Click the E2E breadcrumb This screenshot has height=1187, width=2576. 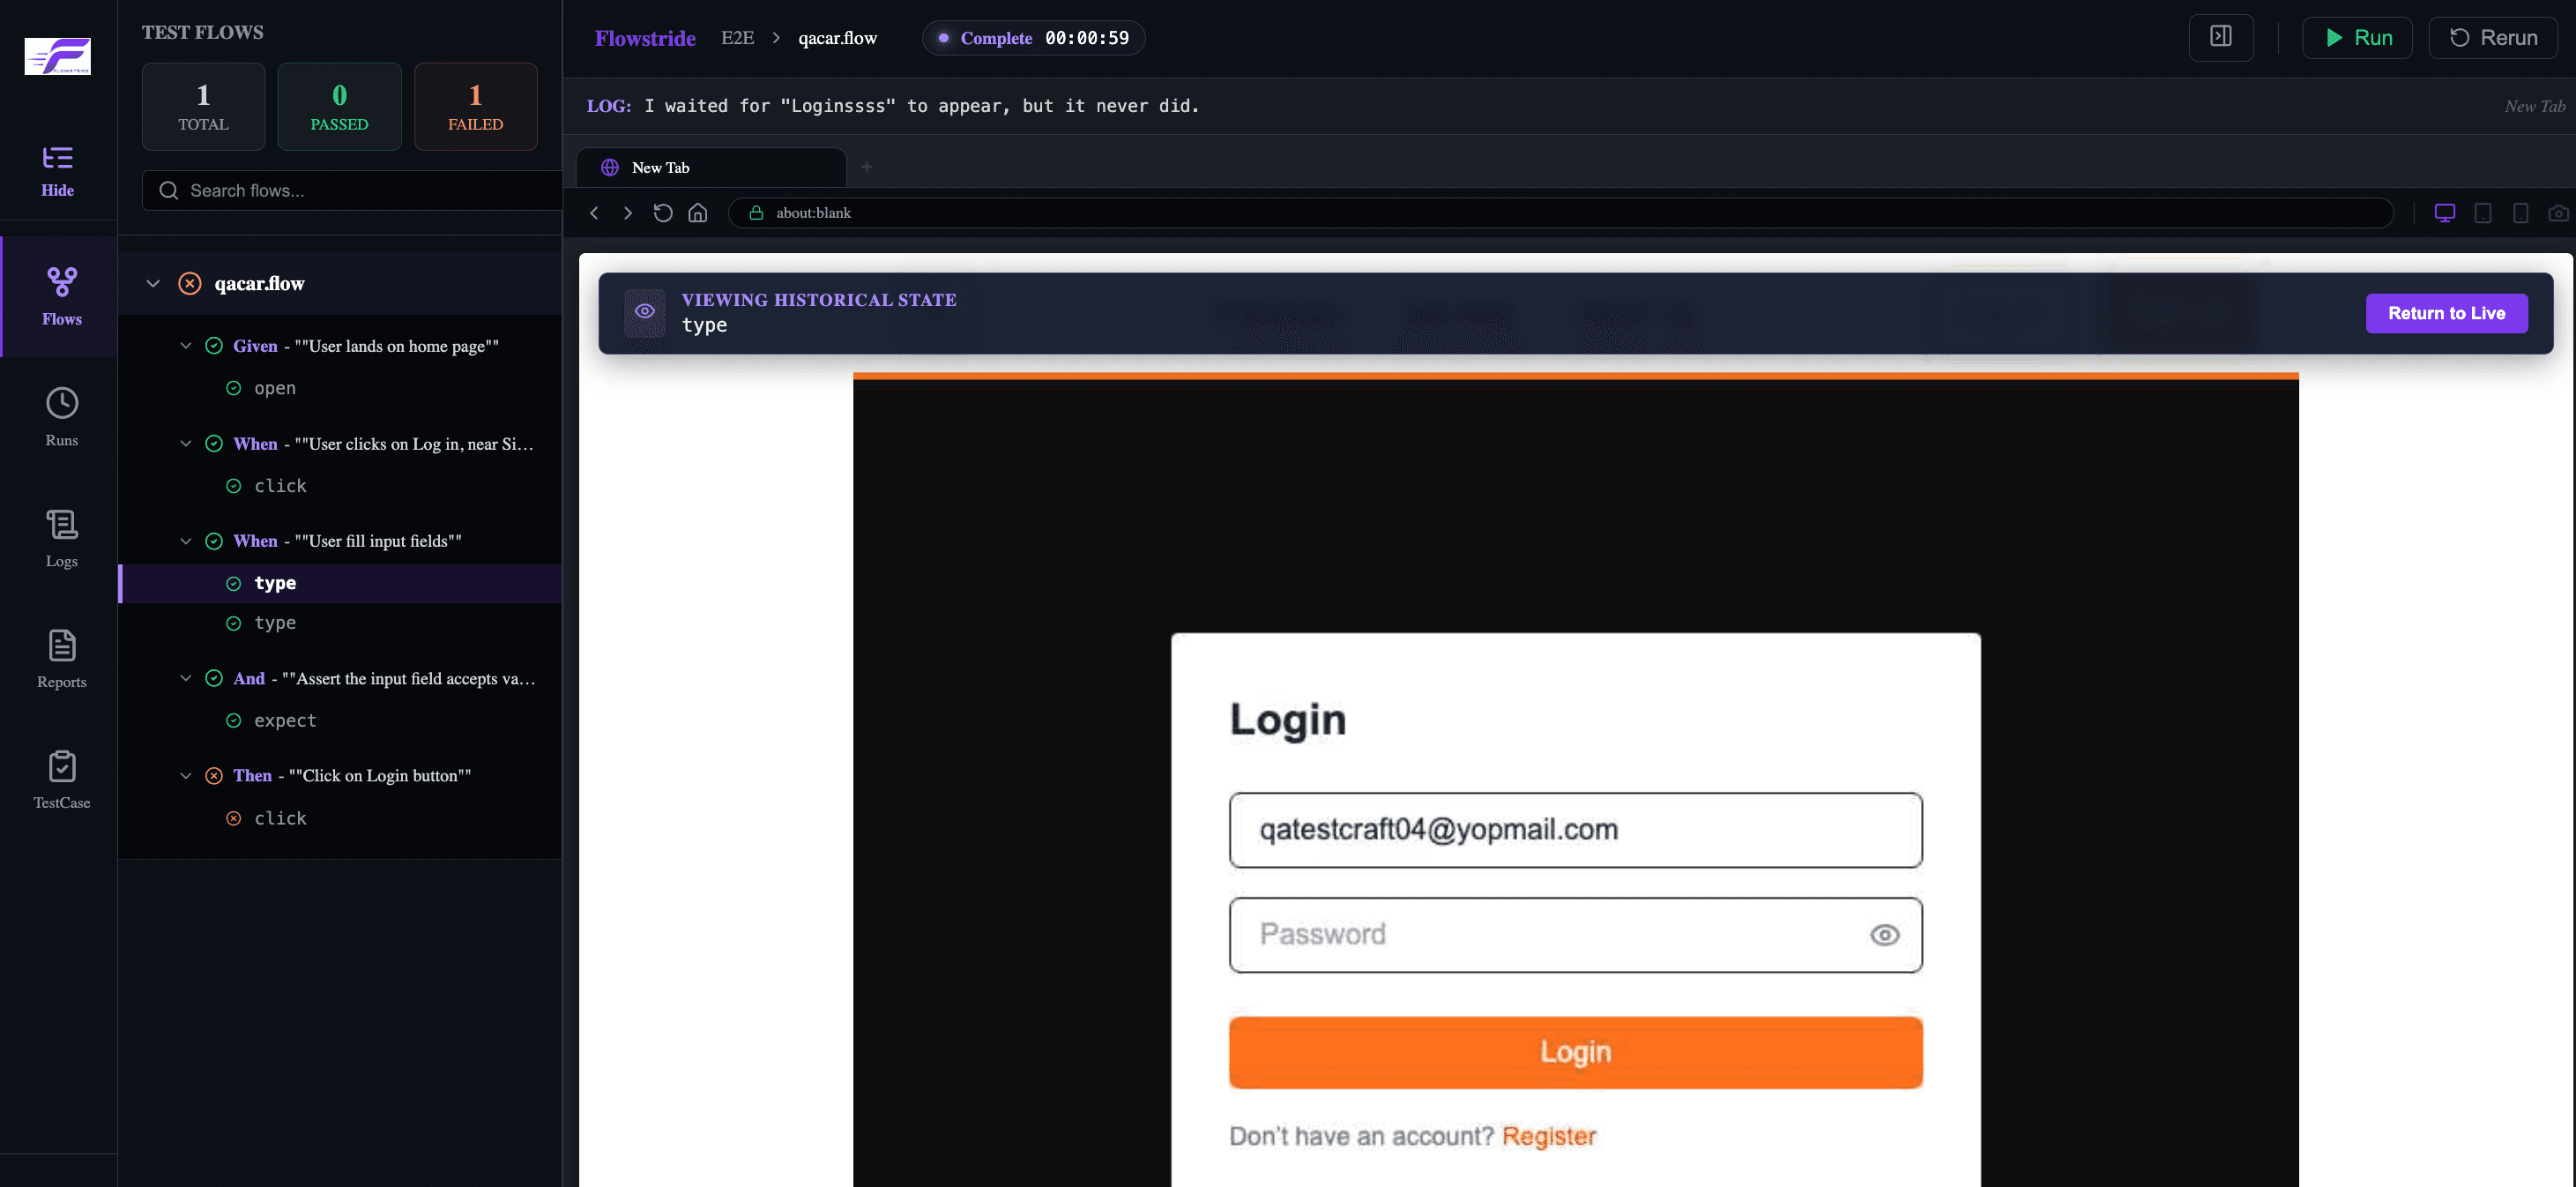point(737,38)
